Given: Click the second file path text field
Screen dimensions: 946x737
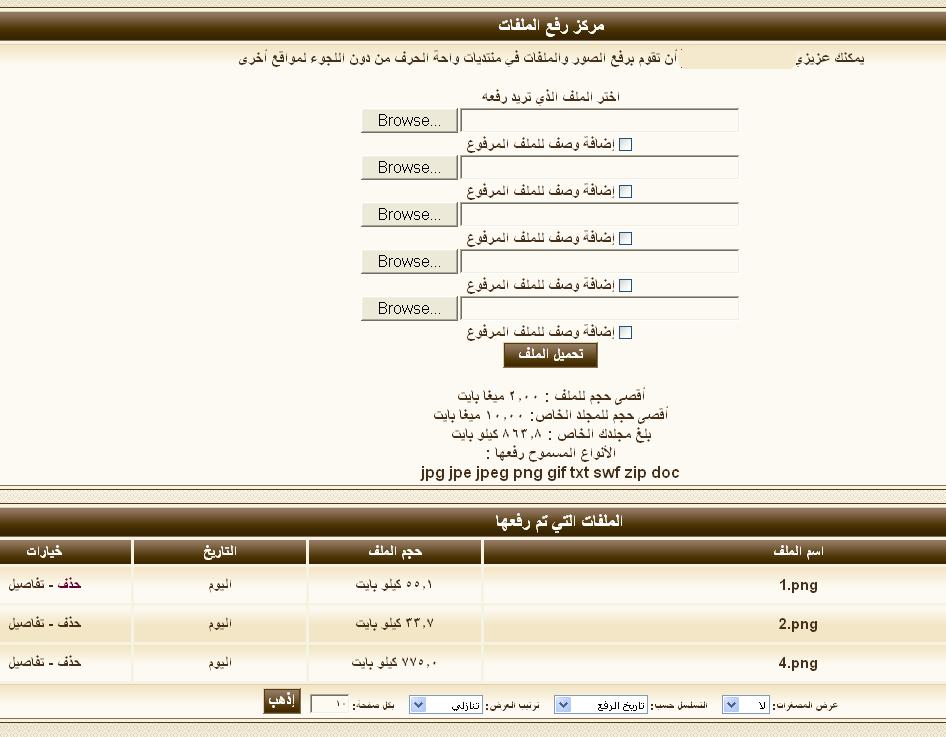Looking at the screenshot, I should 599,168.
